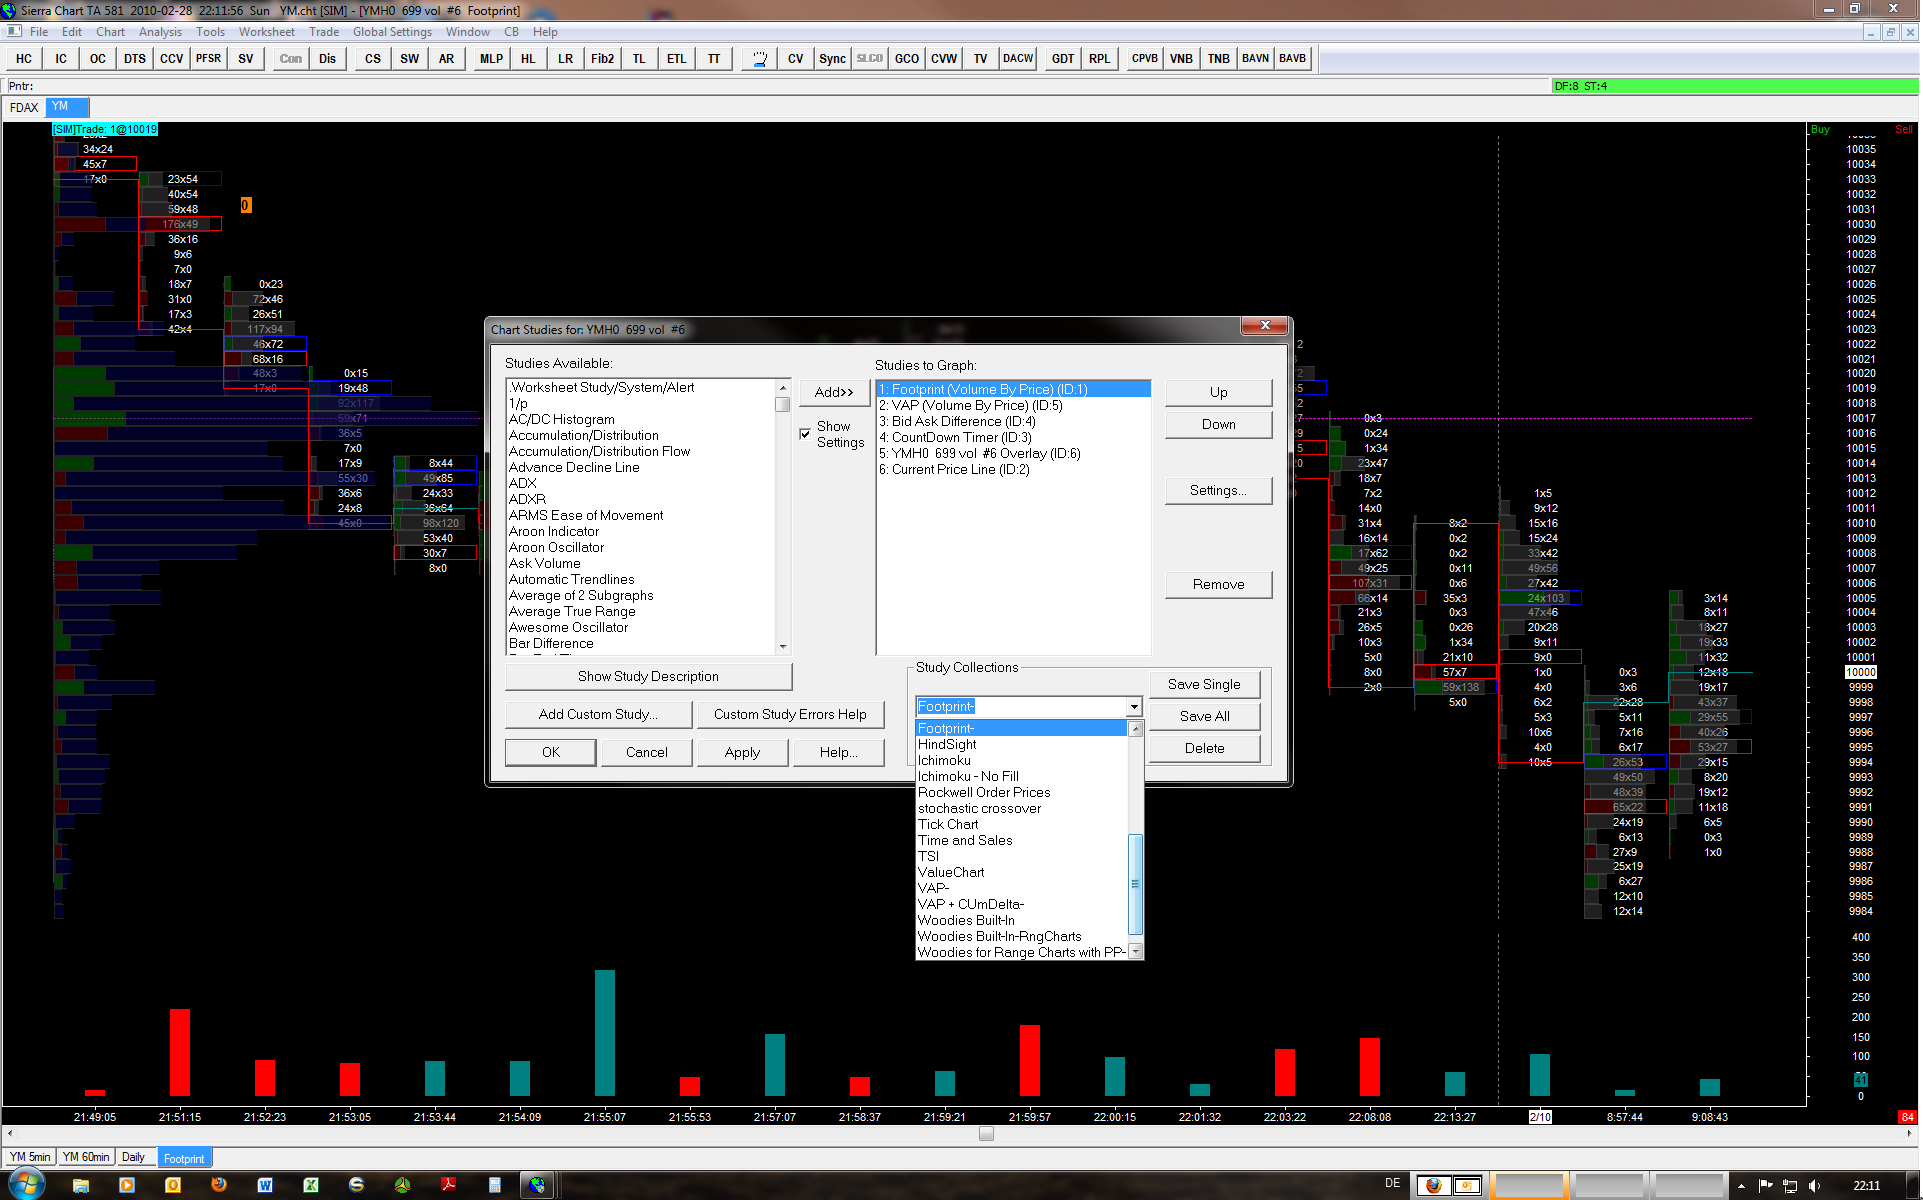1923x1200 pixels.
Task: Click the Settings... button
Action: click(x=1218, y=491)
